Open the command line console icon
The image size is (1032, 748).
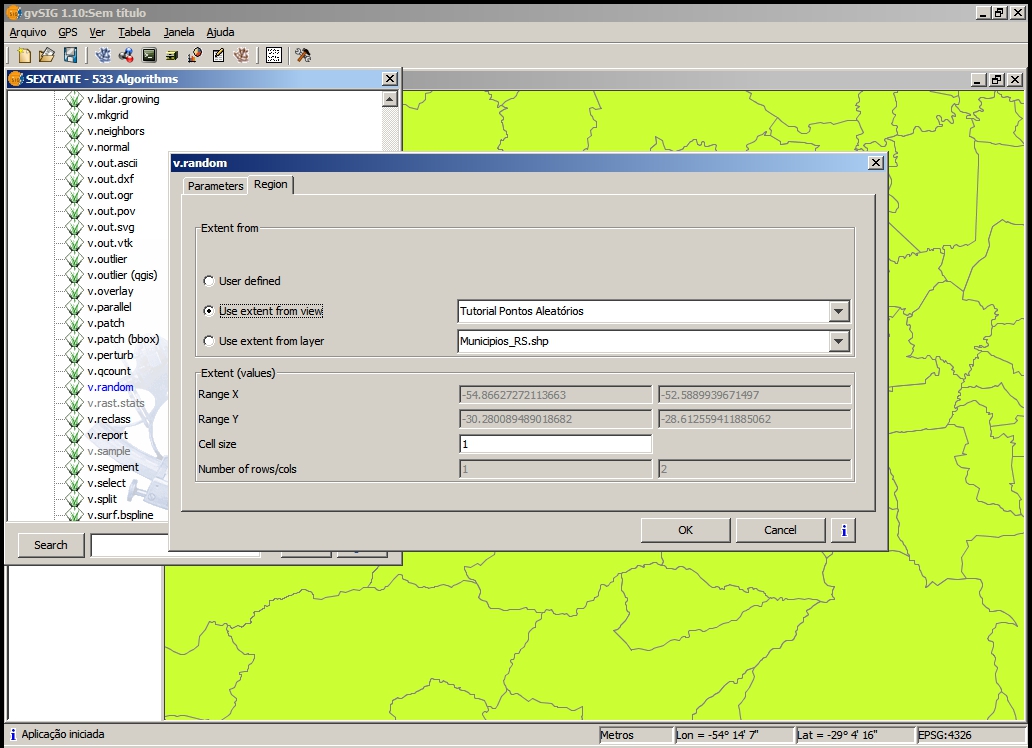[149, 55]
